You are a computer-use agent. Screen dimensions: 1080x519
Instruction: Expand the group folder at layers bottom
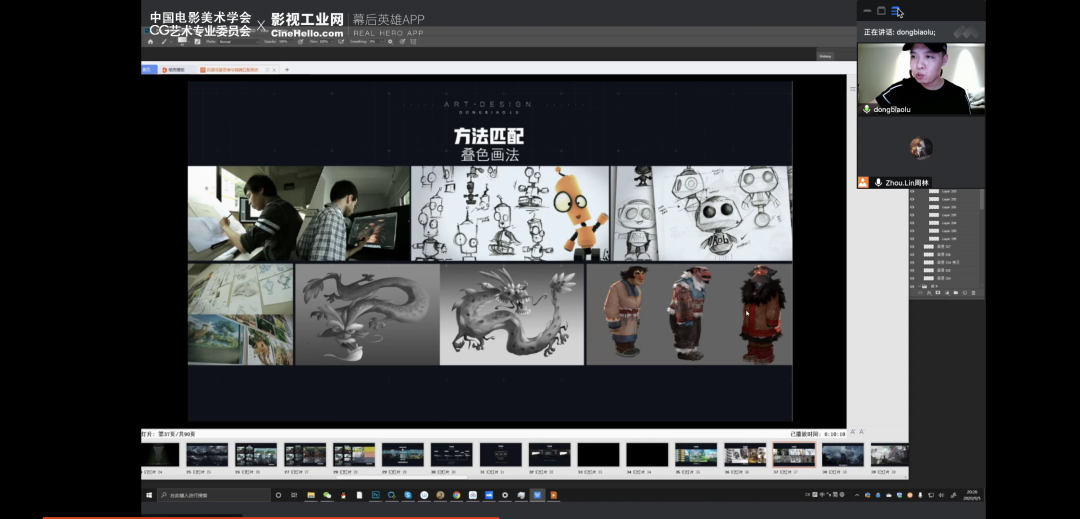click(x=919, y=286)
